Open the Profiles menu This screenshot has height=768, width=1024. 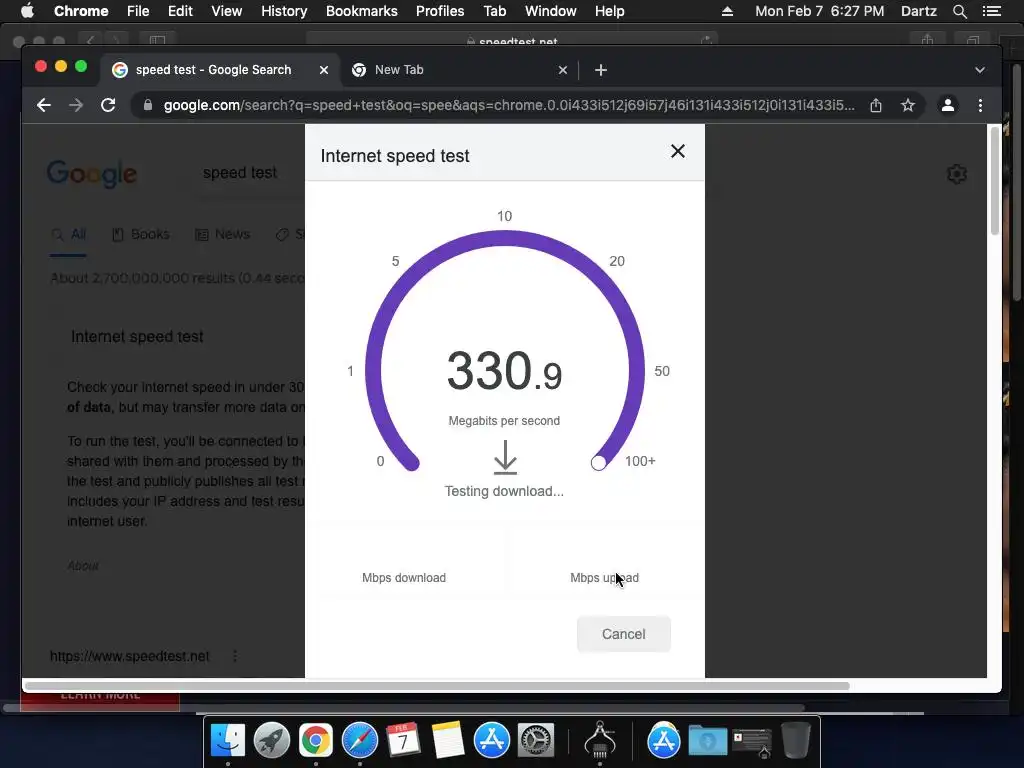pyautogui.click(x=440, y=11)
